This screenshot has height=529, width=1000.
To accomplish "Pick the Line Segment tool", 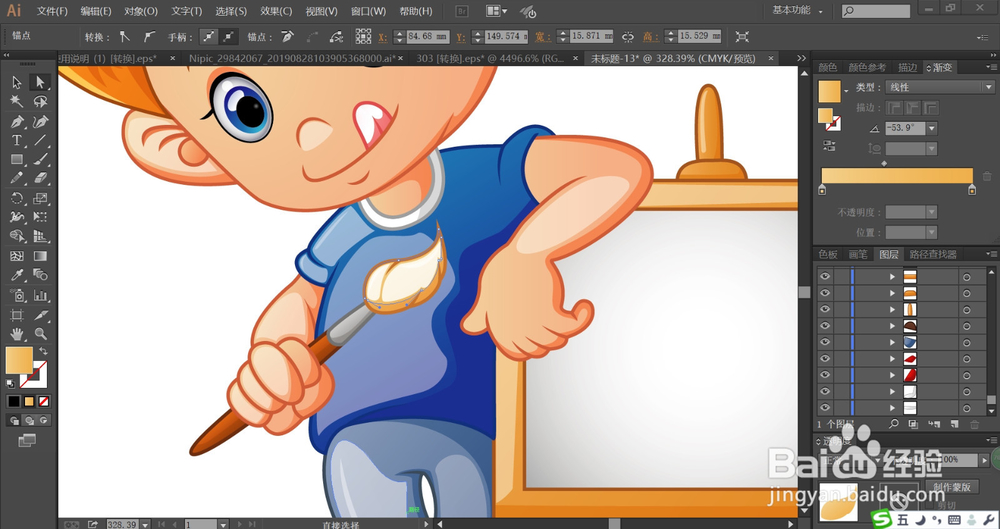I will (x=40, y=140).
